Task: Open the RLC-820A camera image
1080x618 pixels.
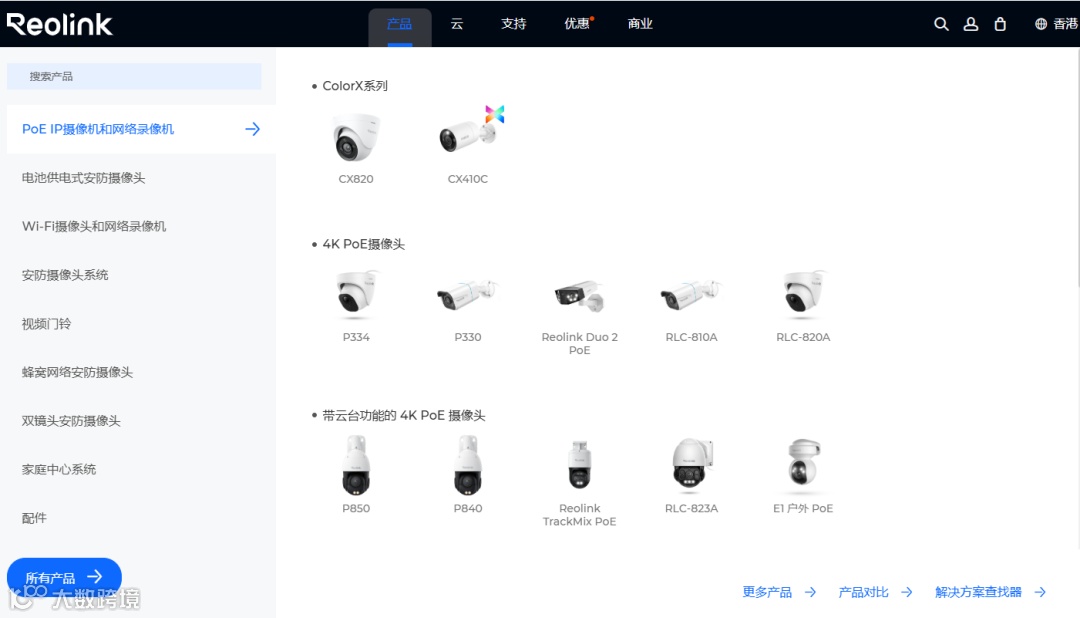Action: click(803, 294)
